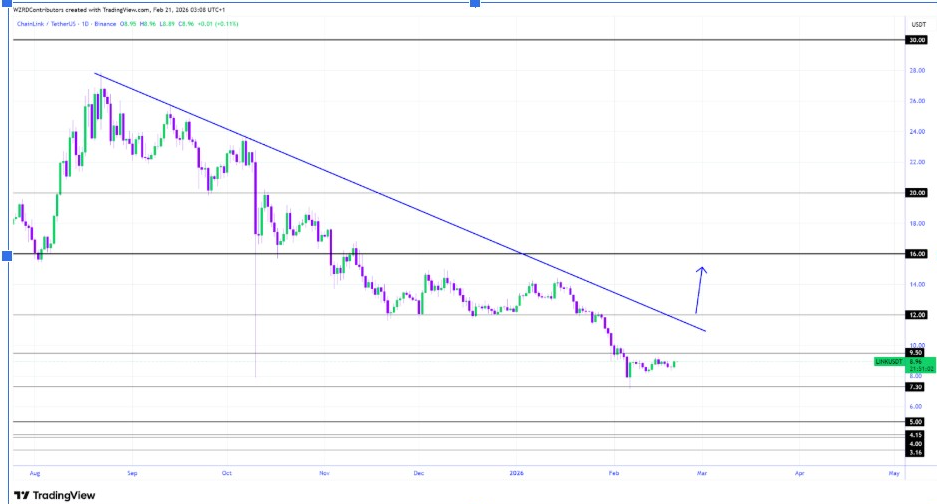This screenshot has width=937, height=504.
Task: Click the Oct label on time axis
Action: click(x=226, y=473)
